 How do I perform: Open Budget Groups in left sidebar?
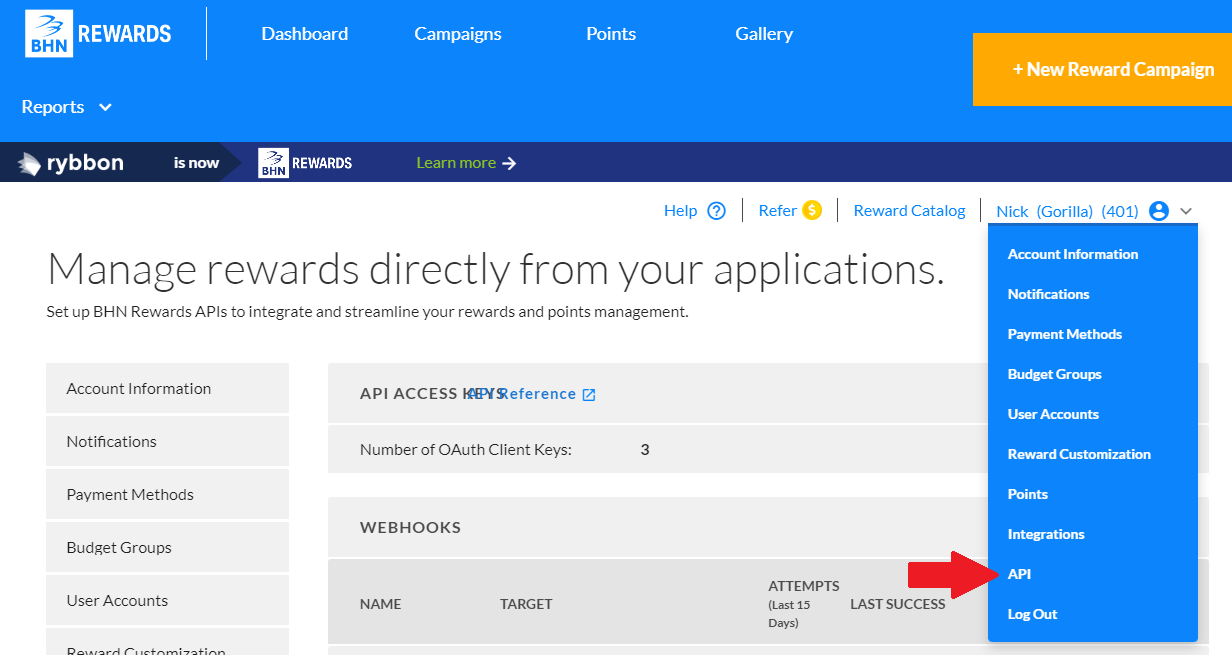tap(167, 547)
